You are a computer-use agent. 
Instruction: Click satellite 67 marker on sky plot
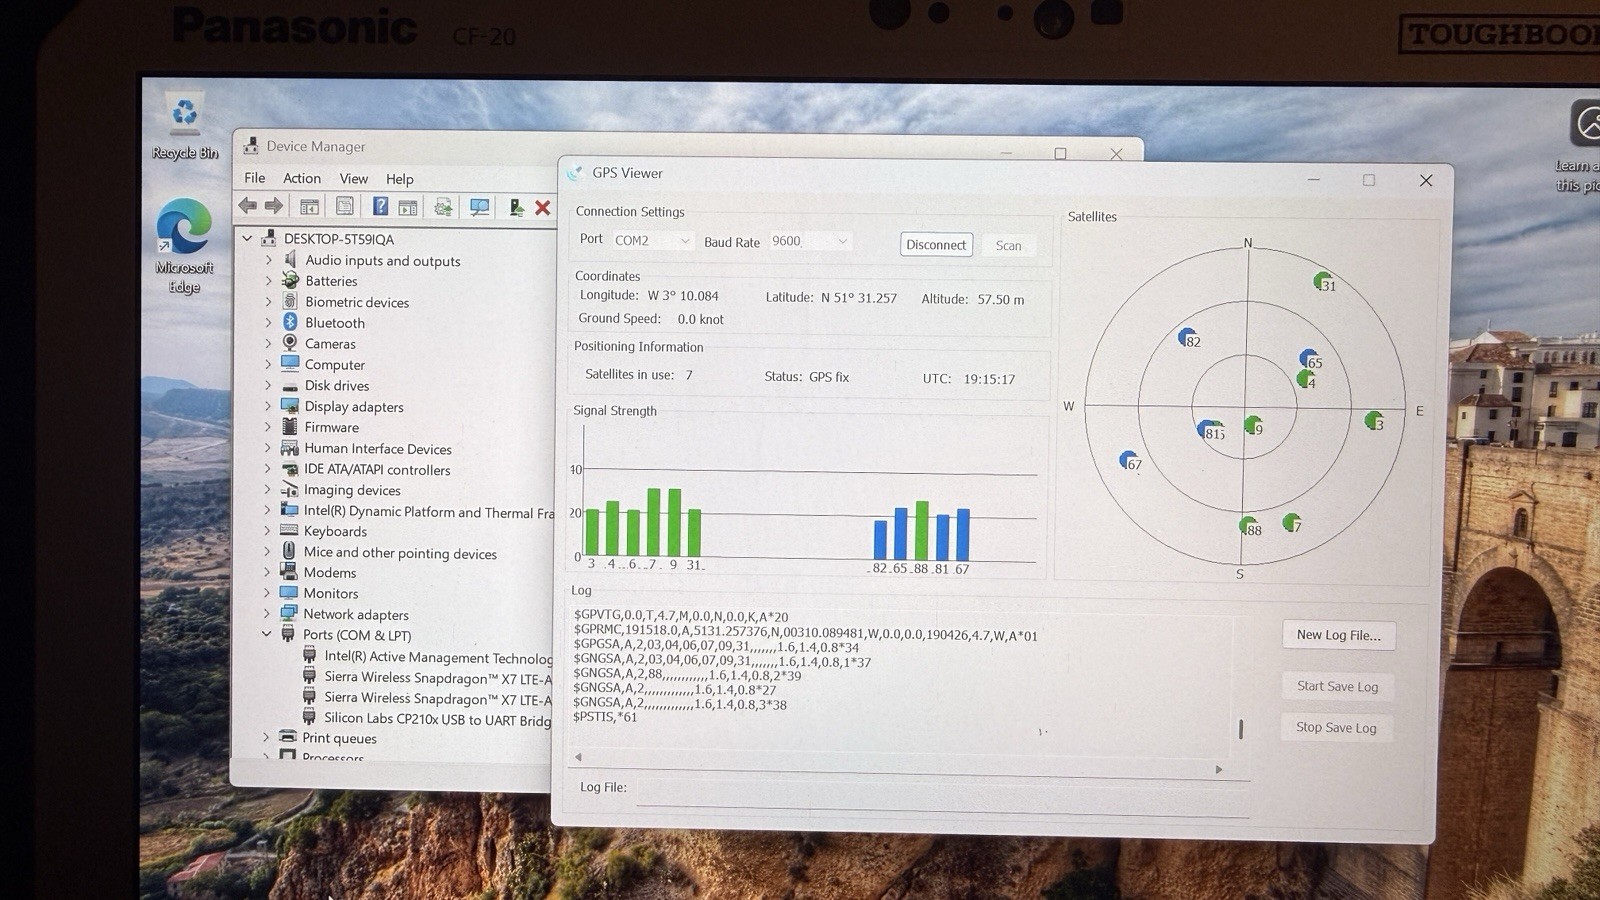click(x=1130, y=461)
